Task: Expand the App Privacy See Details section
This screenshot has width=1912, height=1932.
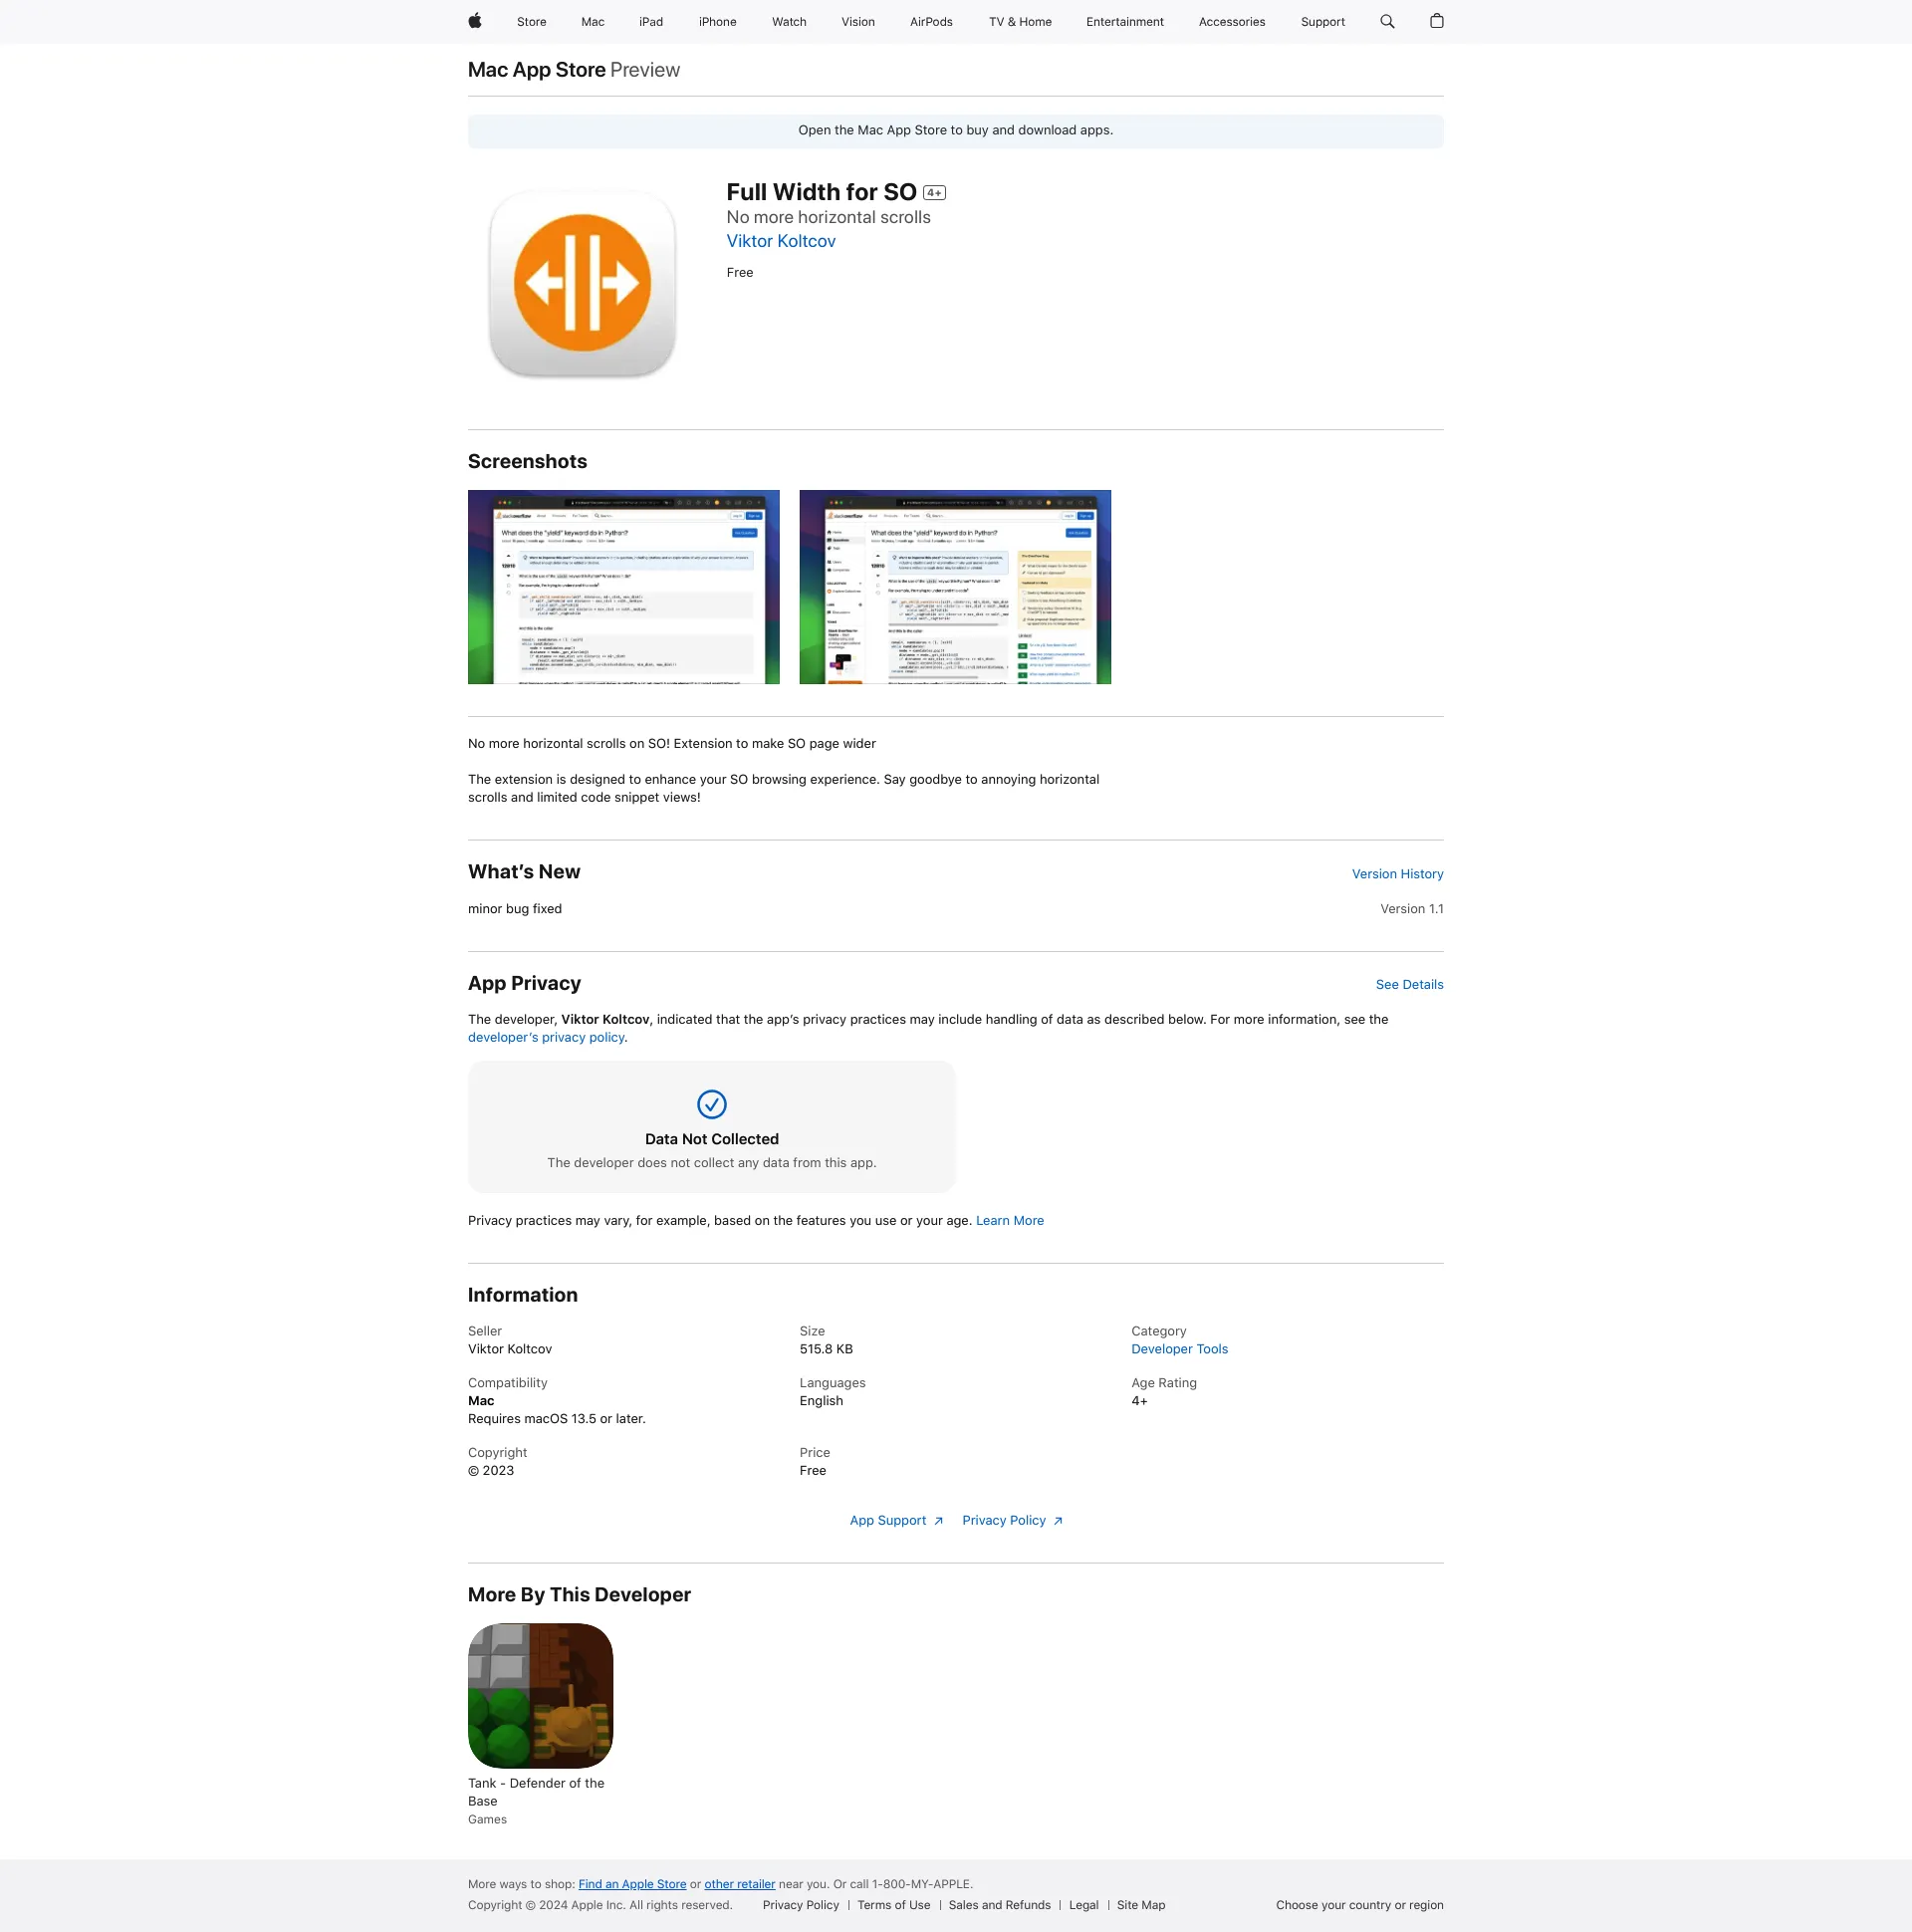Action: [x=1408, y=984]
